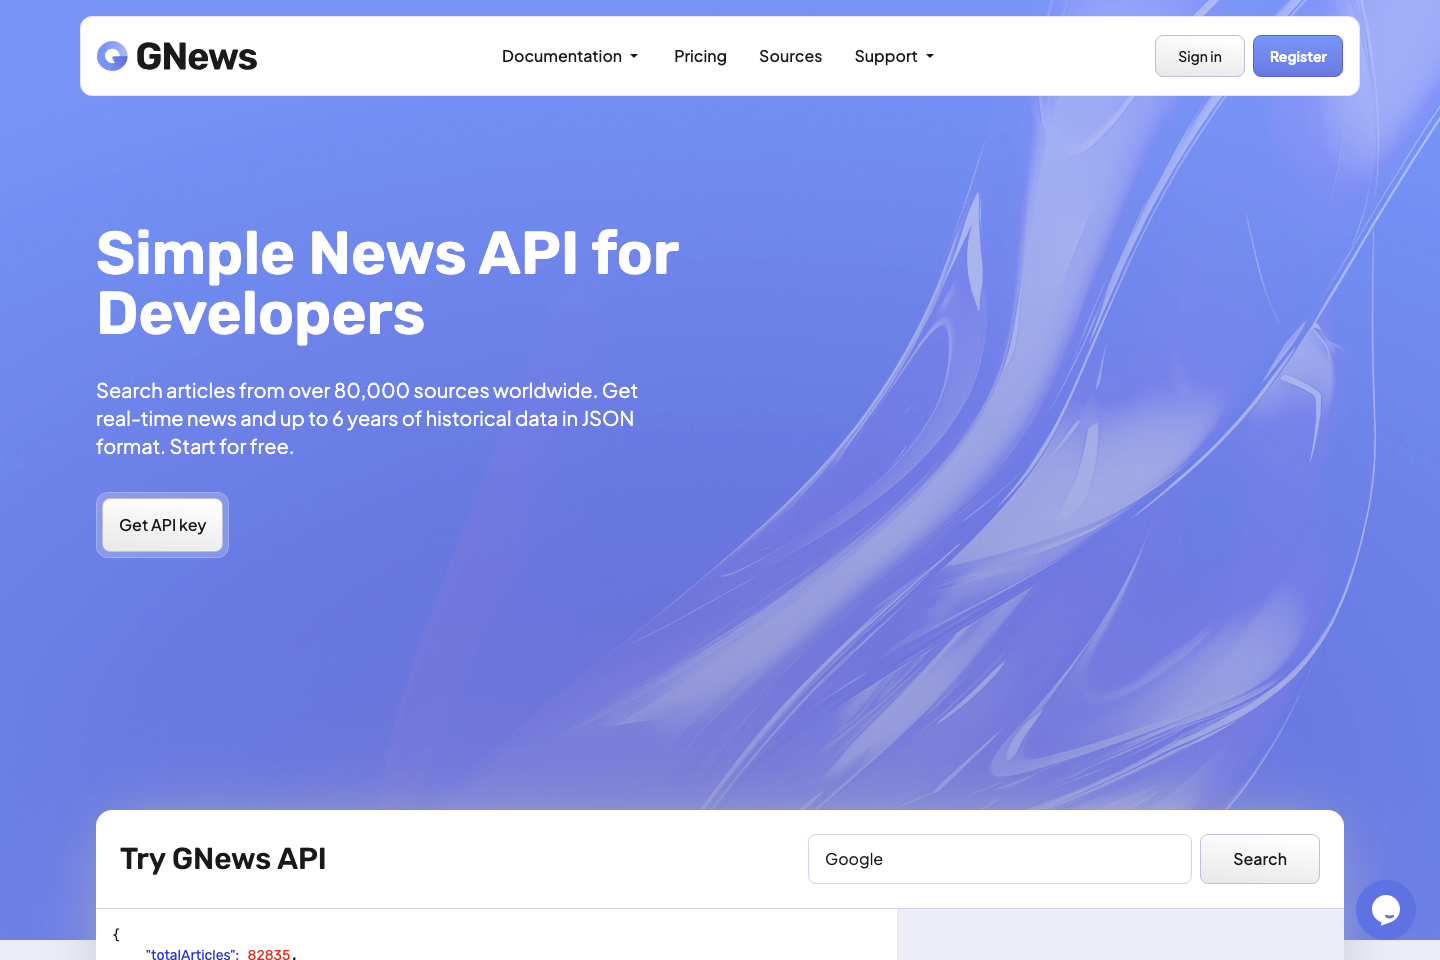Viewport: 1440px width, 960px height.
Task: Open the Sources page
Action: 790,56
